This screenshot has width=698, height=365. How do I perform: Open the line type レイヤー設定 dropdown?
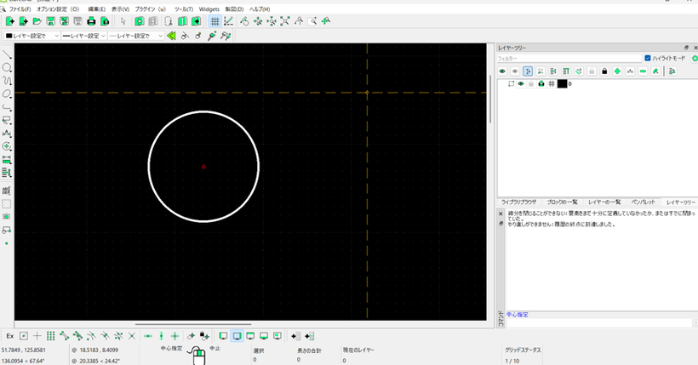[136, 36]
